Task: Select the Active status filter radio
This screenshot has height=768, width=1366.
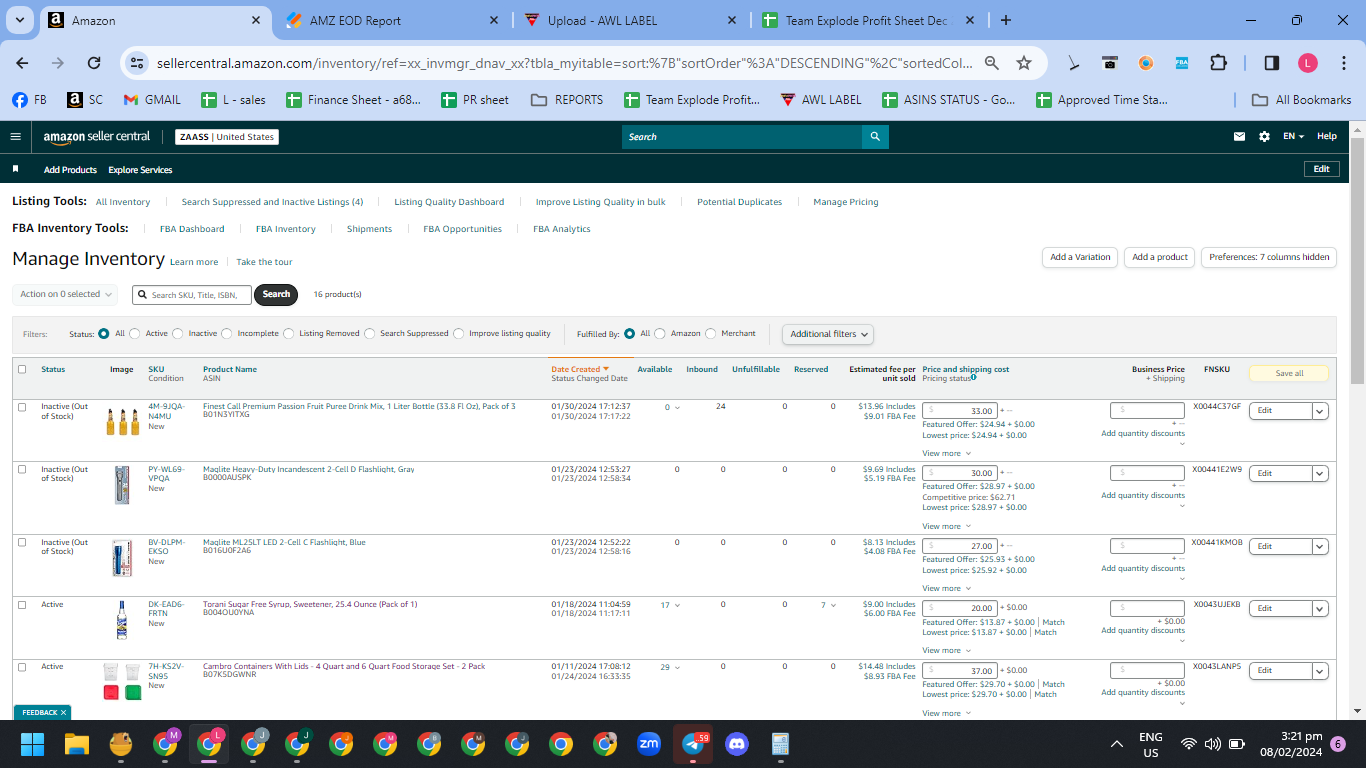Action: (x=136, y=334)
